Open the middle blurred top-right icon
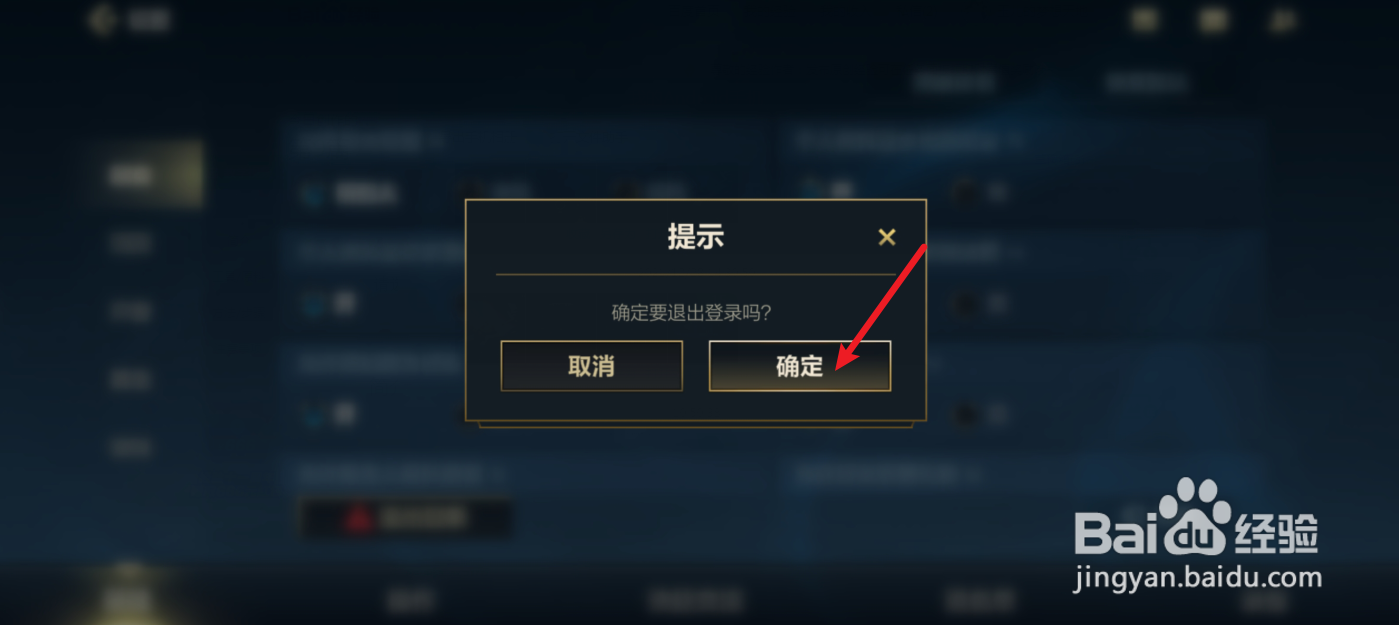This screenshot has height=625, width=1399. [x=1214, y=19]
